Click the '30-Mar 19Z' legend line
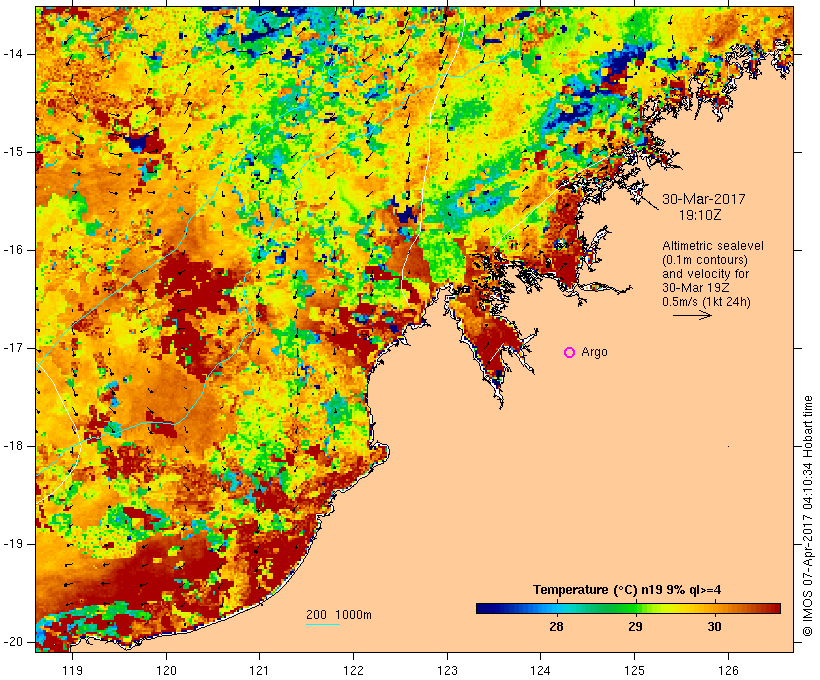 point(696,288)
